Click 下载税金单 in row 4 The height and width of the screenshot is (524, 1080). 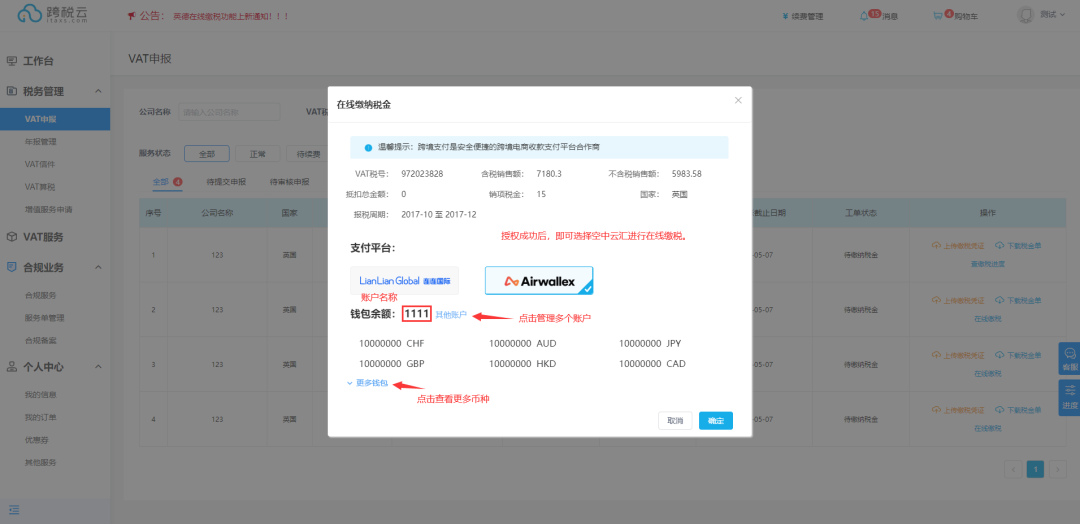tap(1018, 410)
